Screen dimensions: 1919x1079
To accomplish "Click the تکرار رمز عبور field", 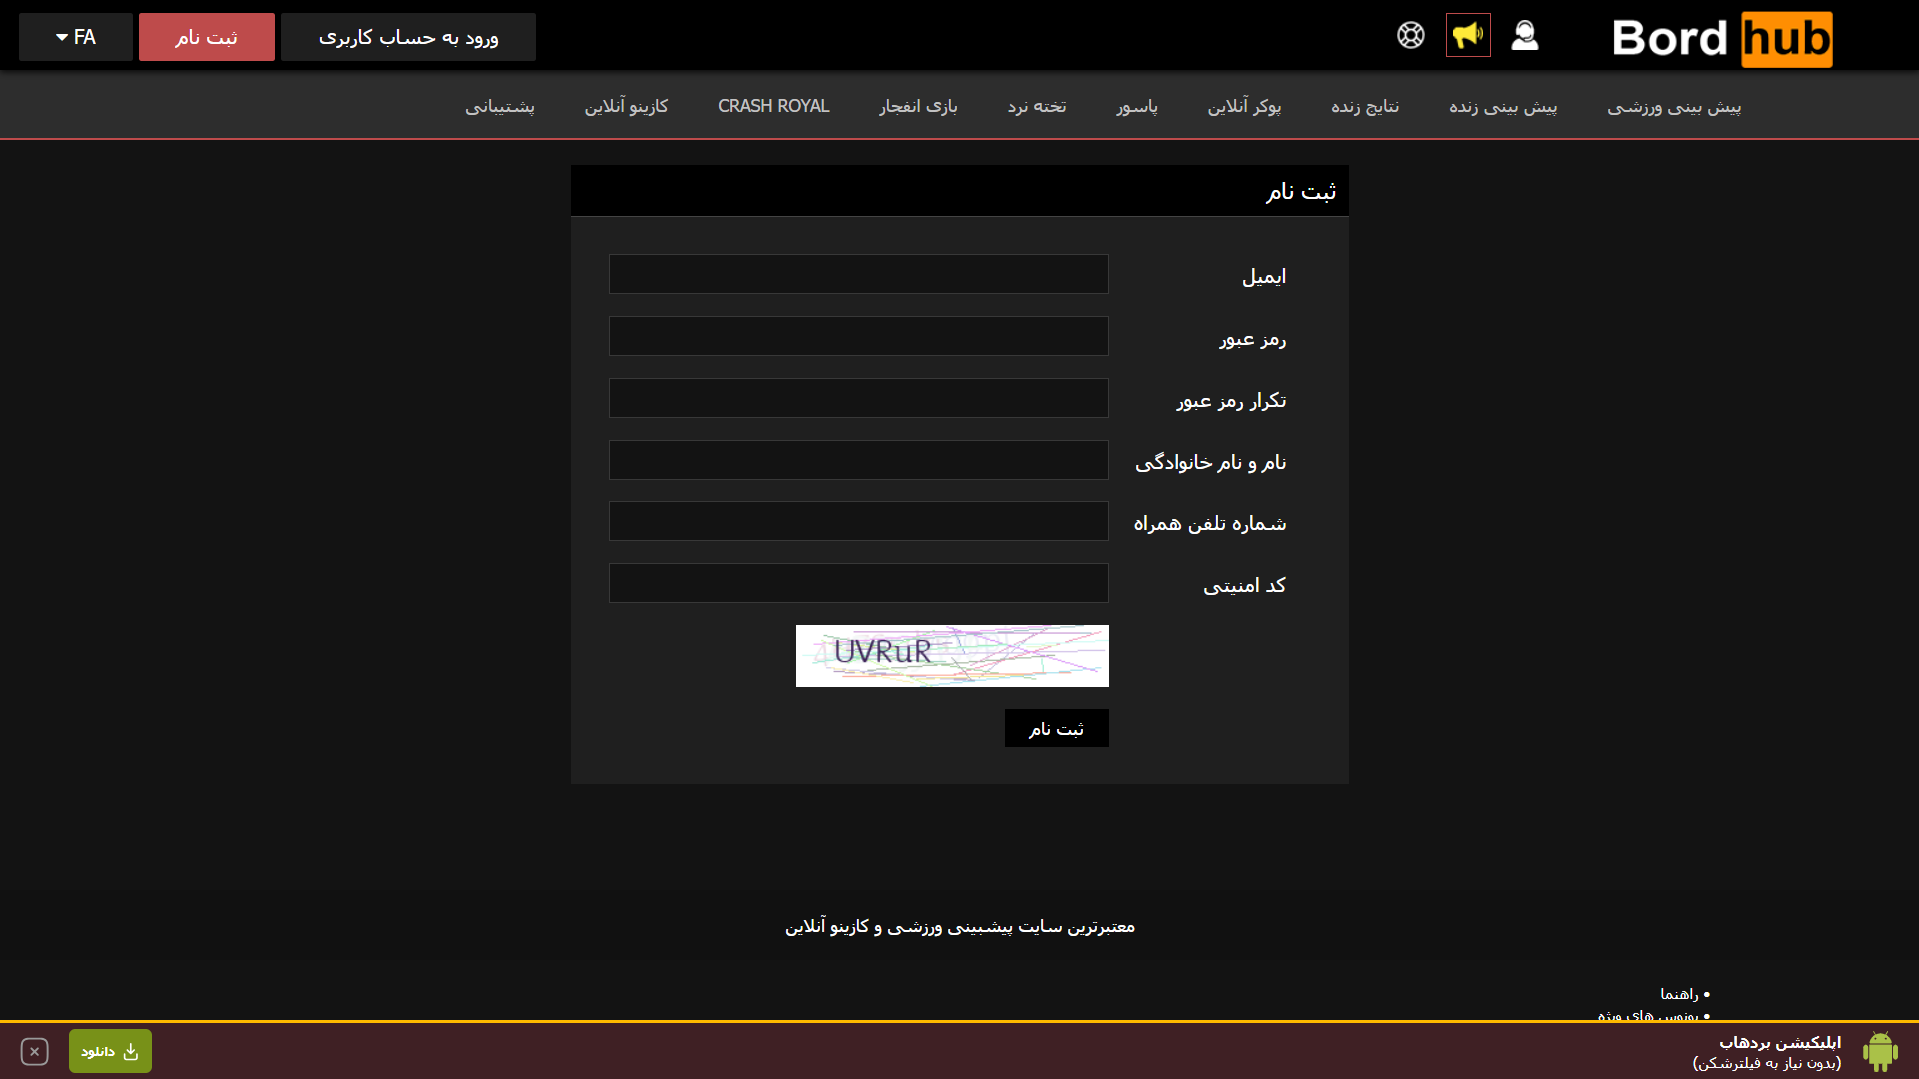I will pos(859,398).
